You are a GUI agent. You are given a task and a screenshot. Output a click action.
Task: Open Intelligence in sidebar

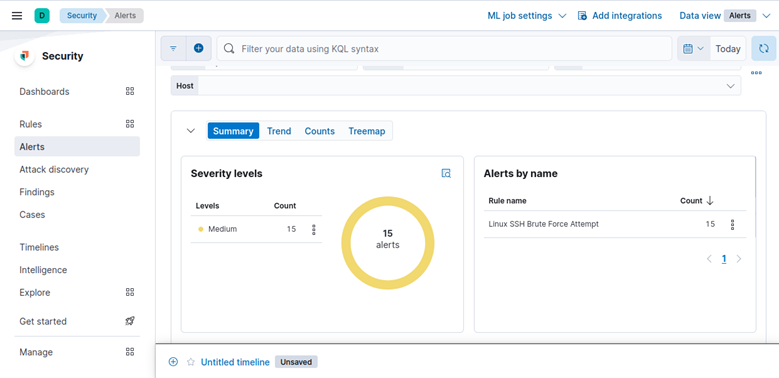pos(43,270)
